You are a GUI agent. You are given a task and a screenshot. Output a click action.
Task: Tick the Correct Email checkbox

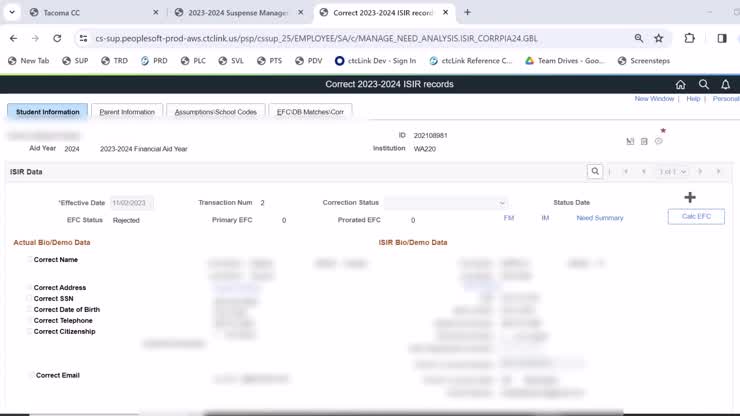(32, 376)
